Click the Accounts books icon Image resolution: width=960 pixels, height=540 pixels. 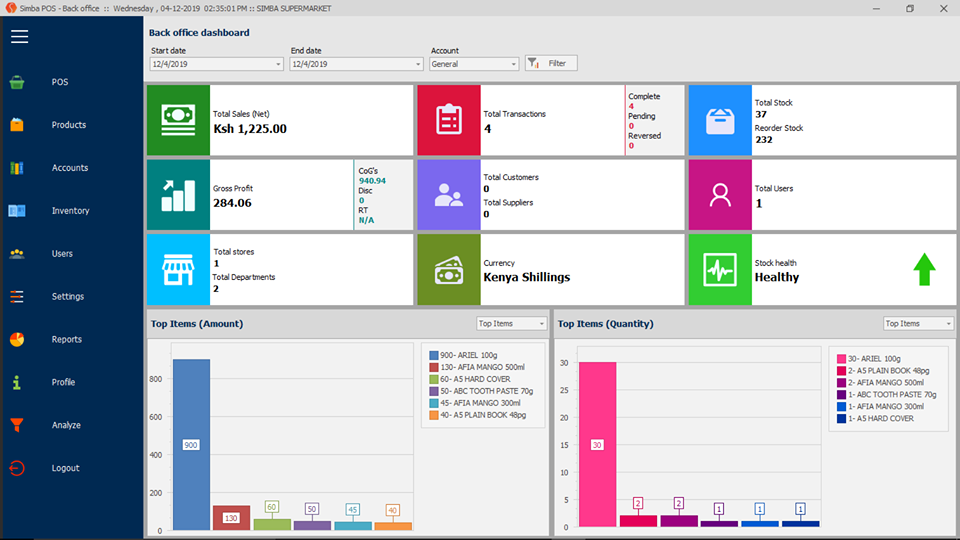(17, 168)
